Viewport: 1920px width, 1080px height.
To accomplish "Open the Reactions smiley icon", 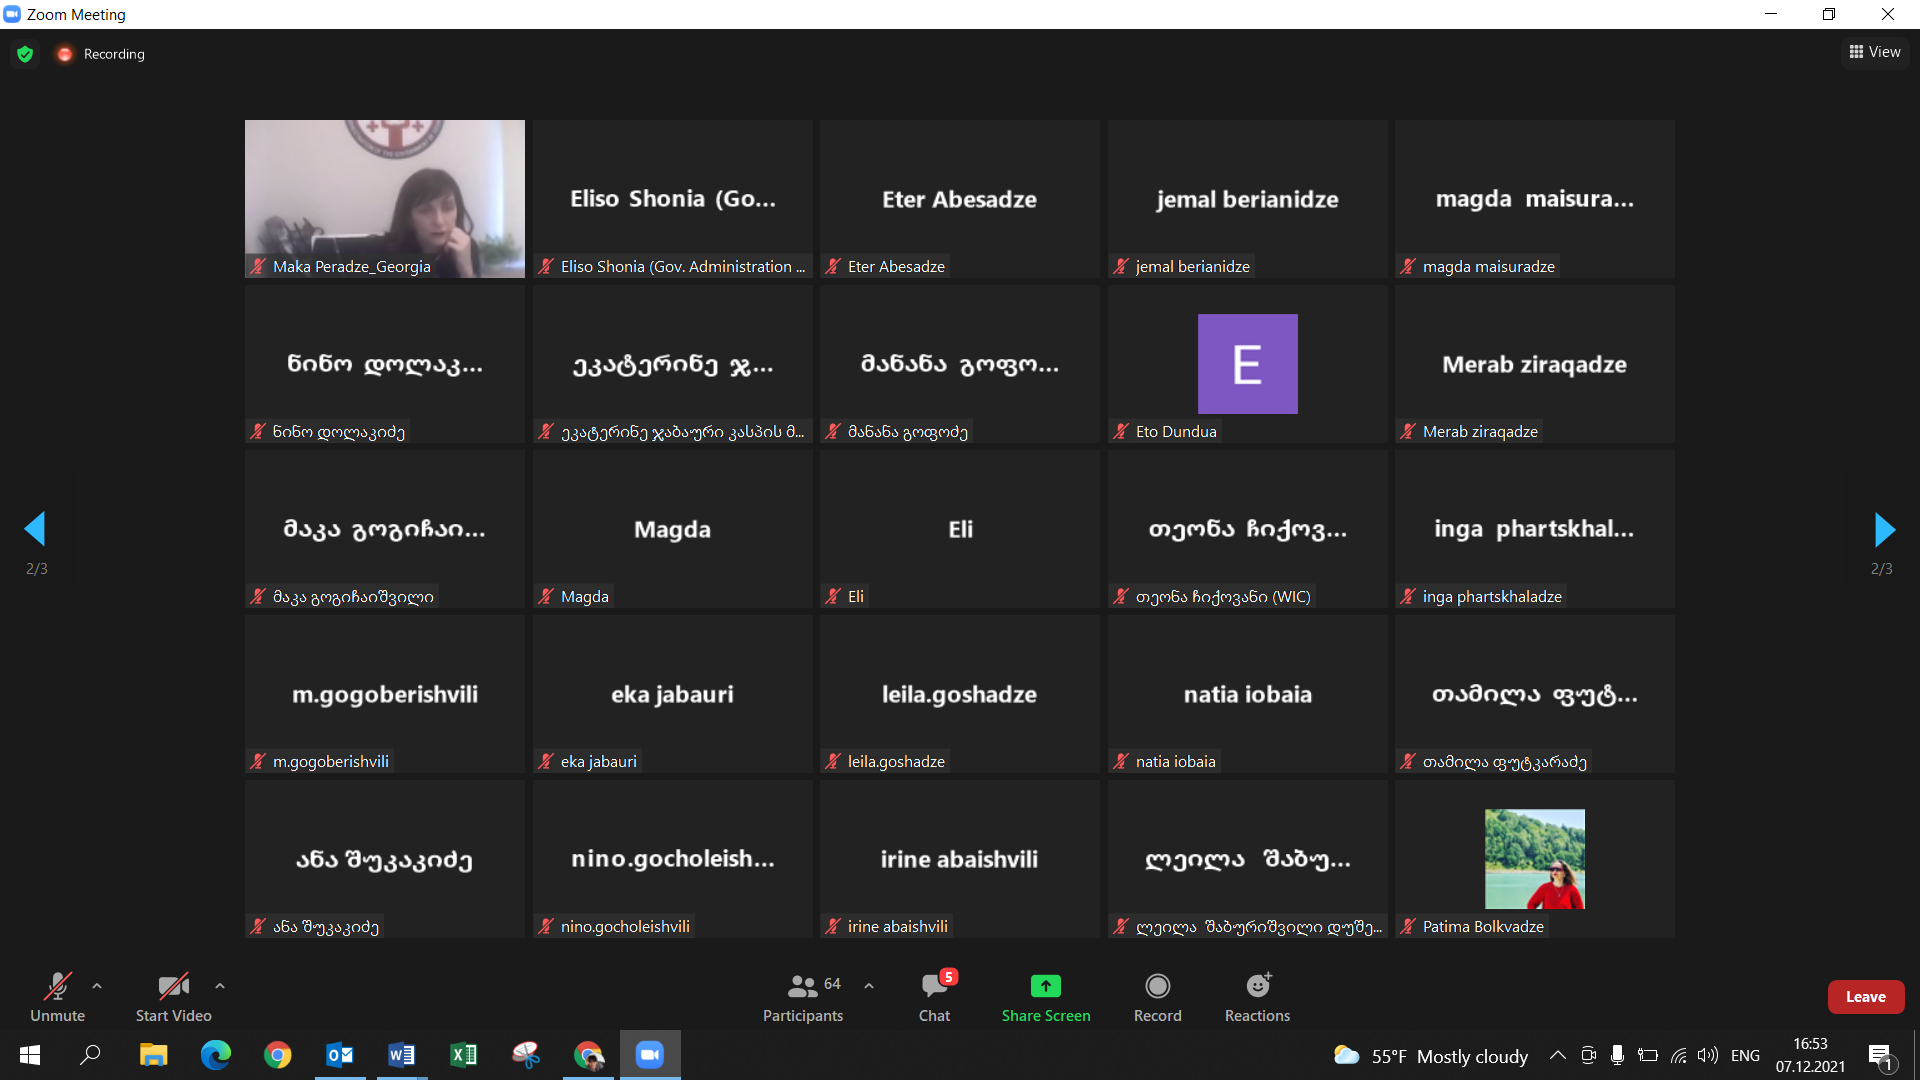I will 1257,987.
